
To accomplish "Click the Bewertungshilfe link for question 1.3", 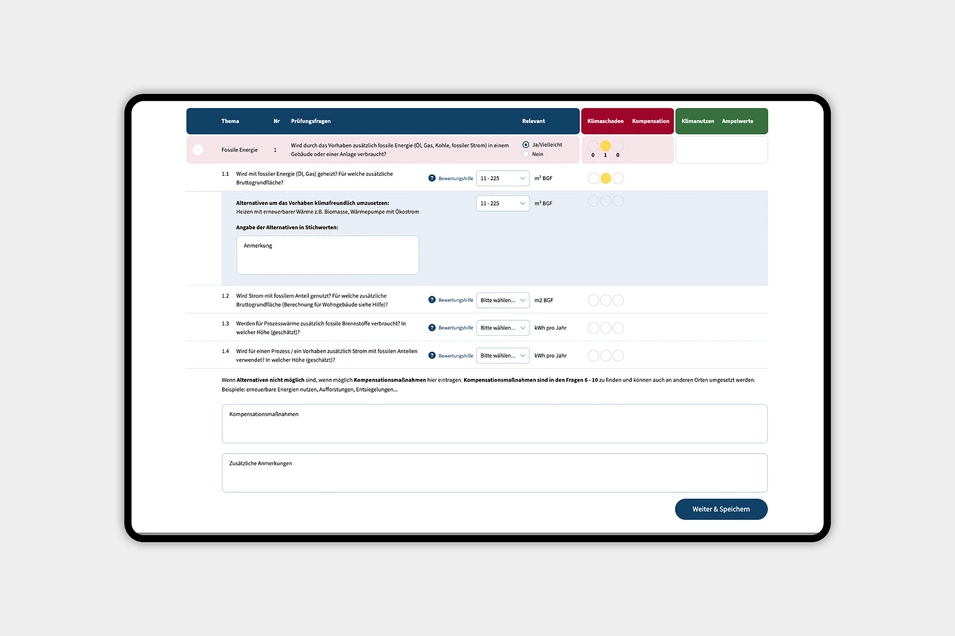I will click(456, 328).
